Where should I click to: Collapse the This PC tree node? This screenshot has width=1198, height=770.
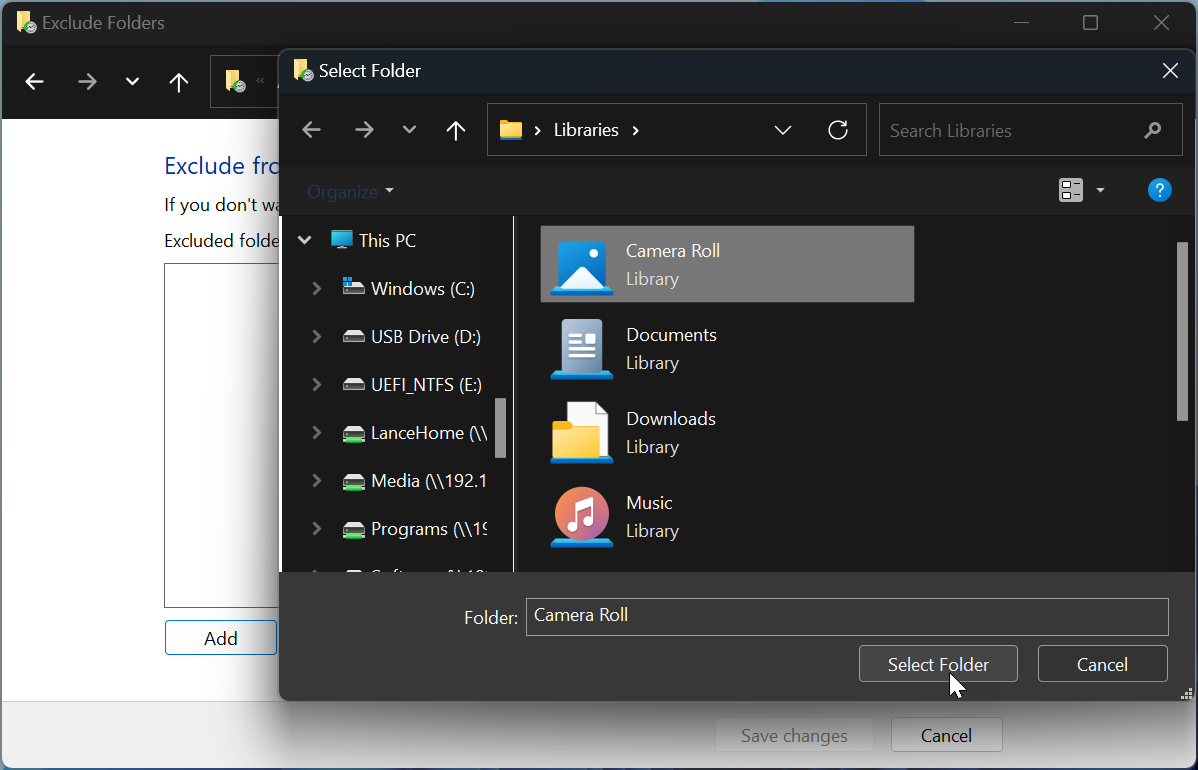pyautogui.click(x=304, y=240)
